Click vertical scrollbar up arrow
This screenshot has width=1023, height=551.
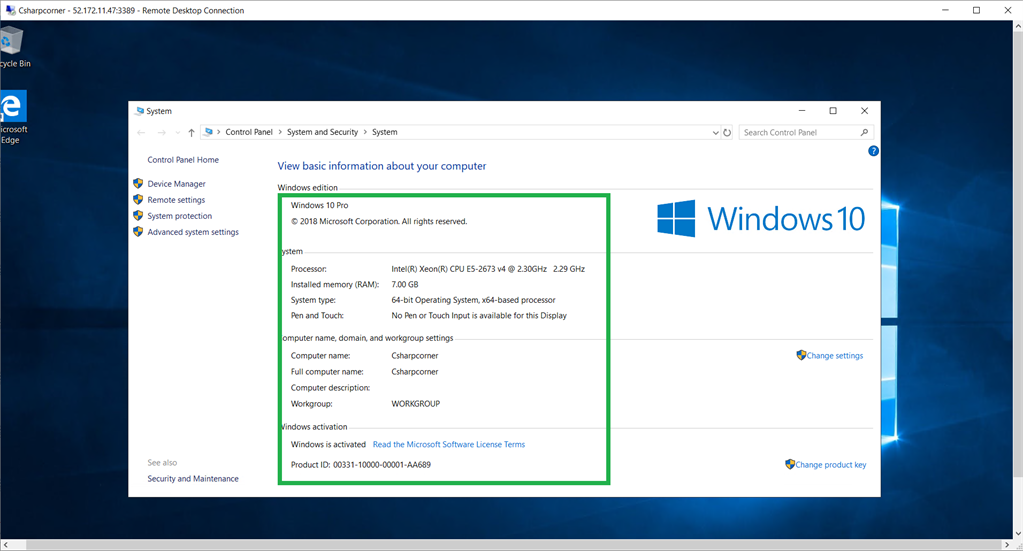click(x=1018, y=26)
